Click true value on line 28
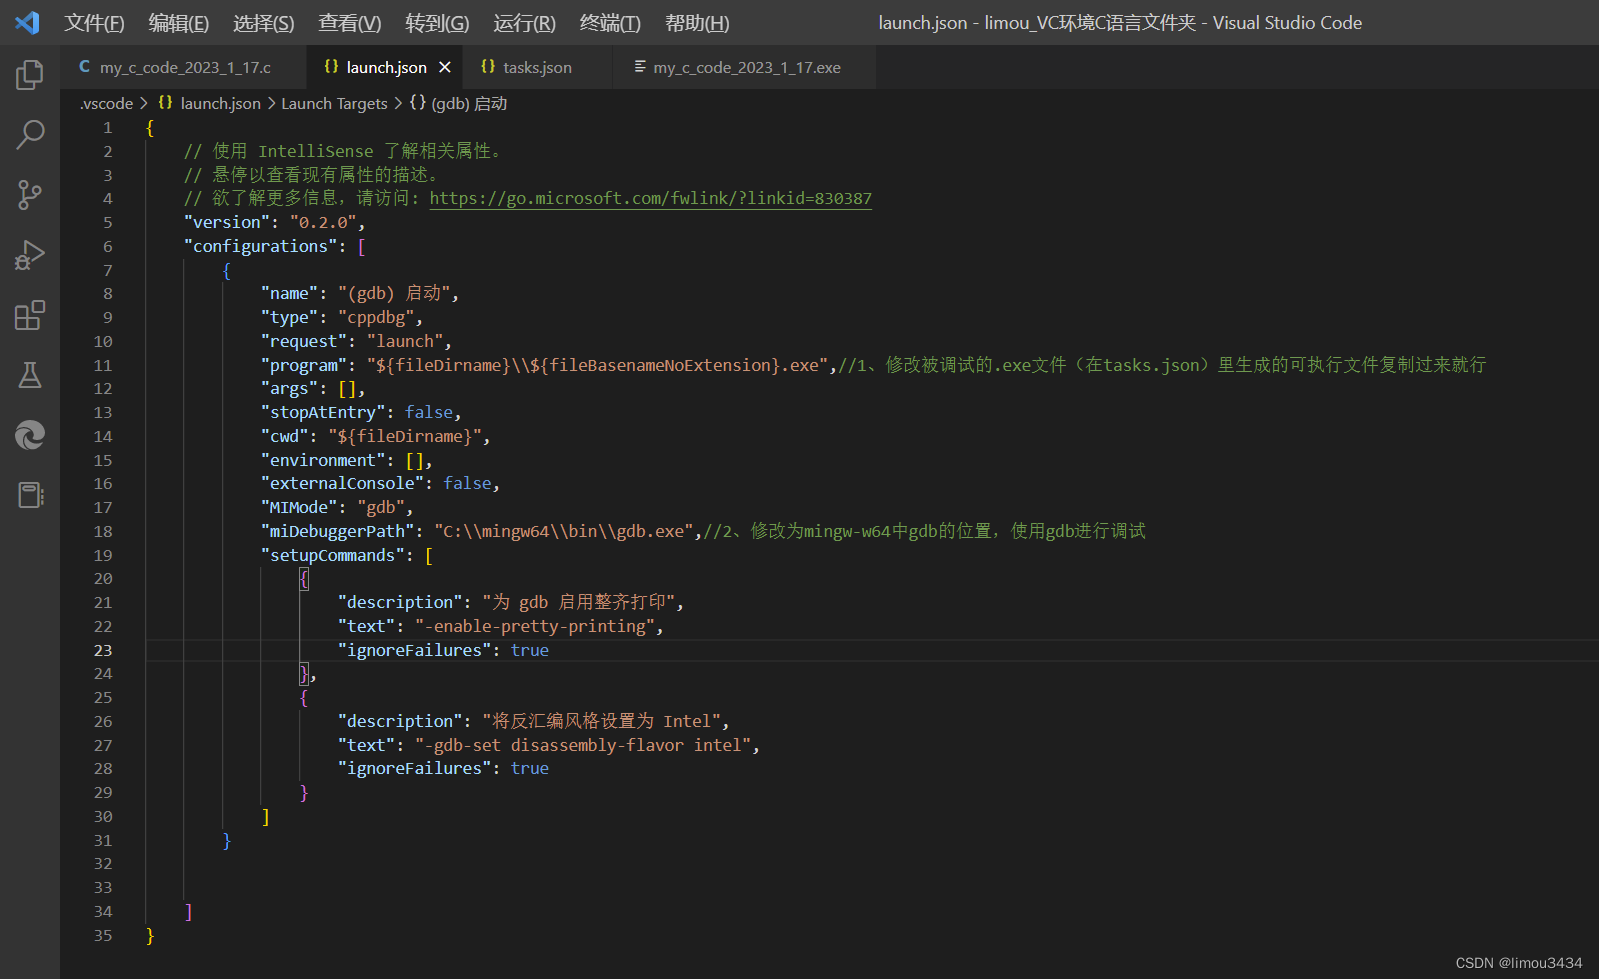1599x979 pixels. pyautogui.click(x=530, y=768)
